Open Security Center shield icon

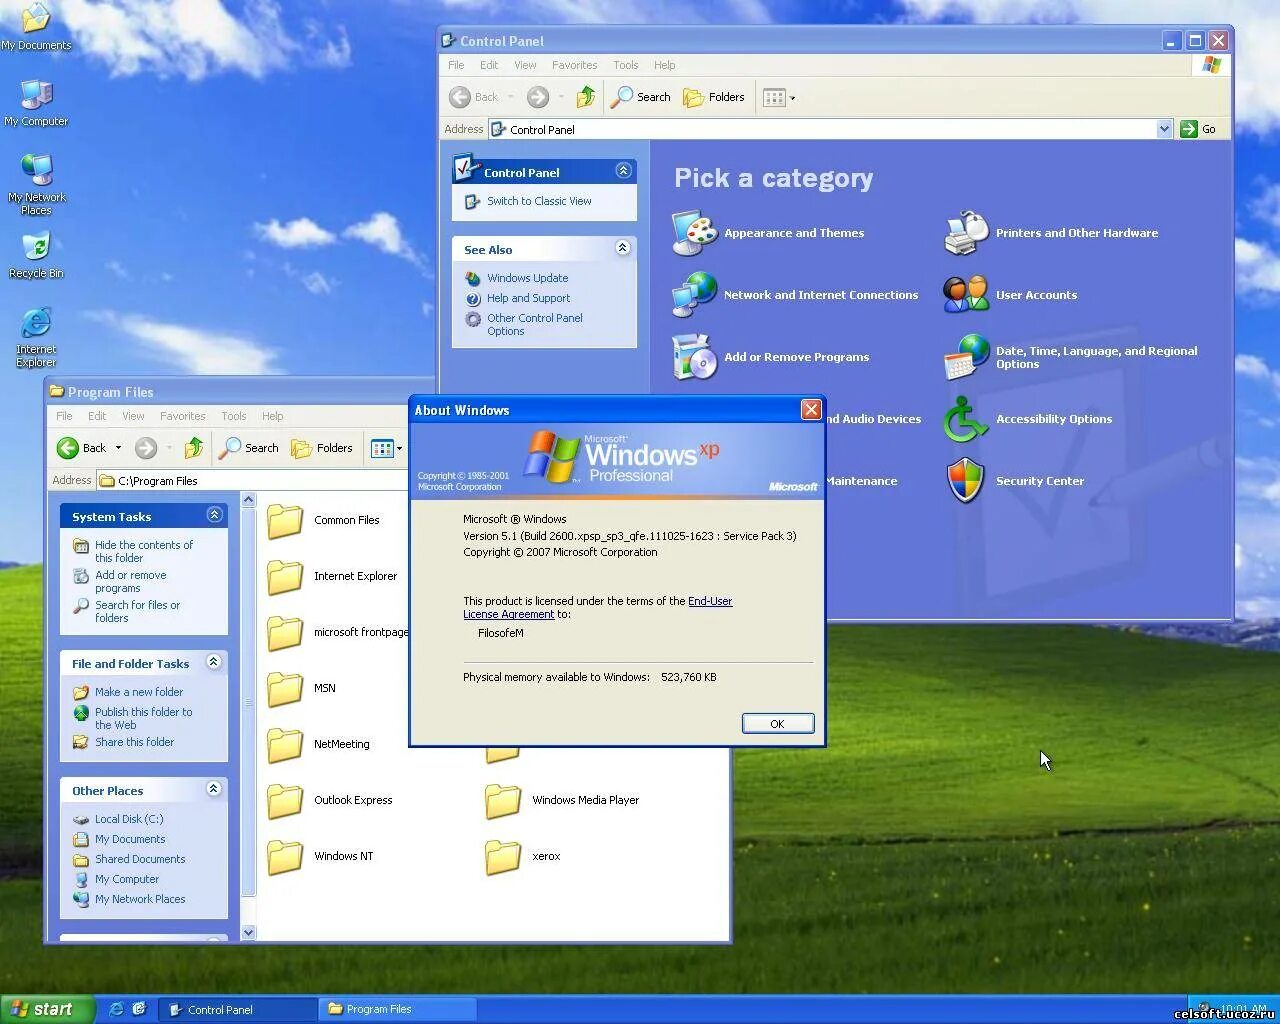tap(966, 481)
